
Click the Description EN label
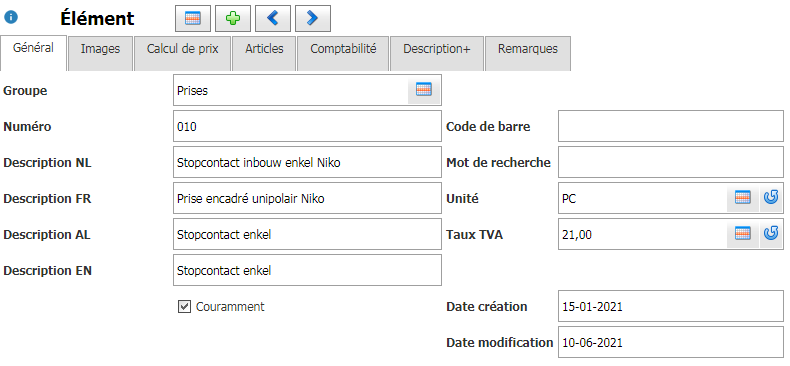(47, 271)
